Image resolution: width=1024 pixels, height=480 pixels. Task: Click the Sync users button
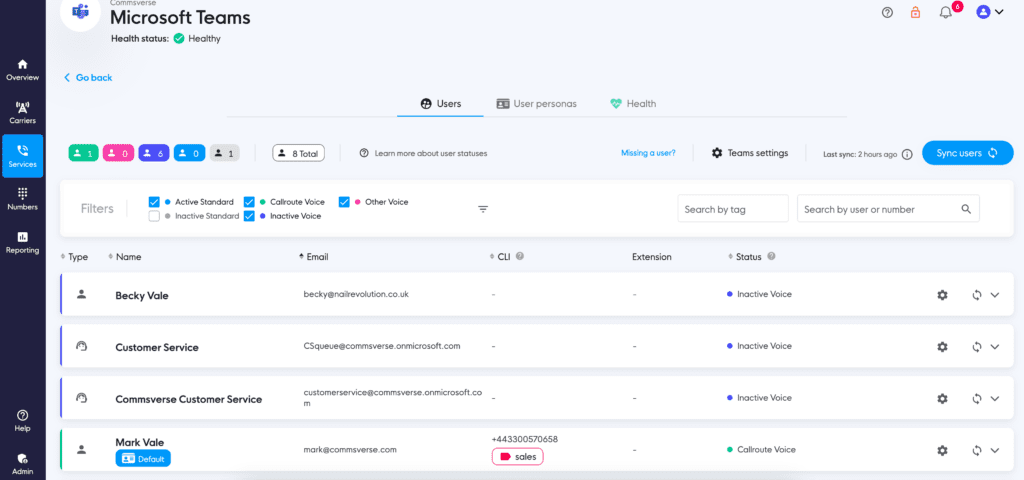(x=967, y=153)
